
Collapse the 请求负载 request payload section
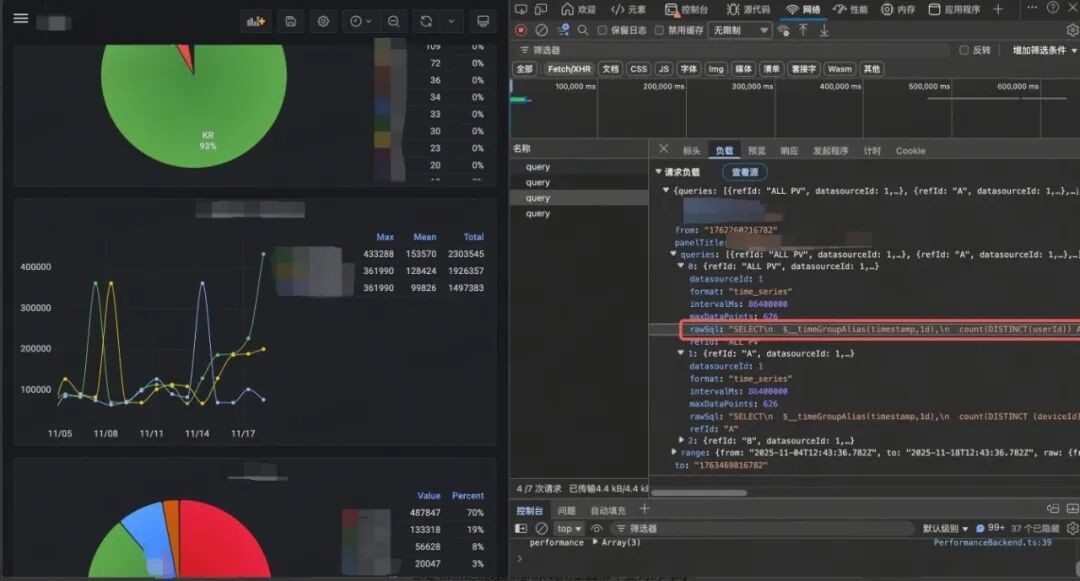[658, 171]
